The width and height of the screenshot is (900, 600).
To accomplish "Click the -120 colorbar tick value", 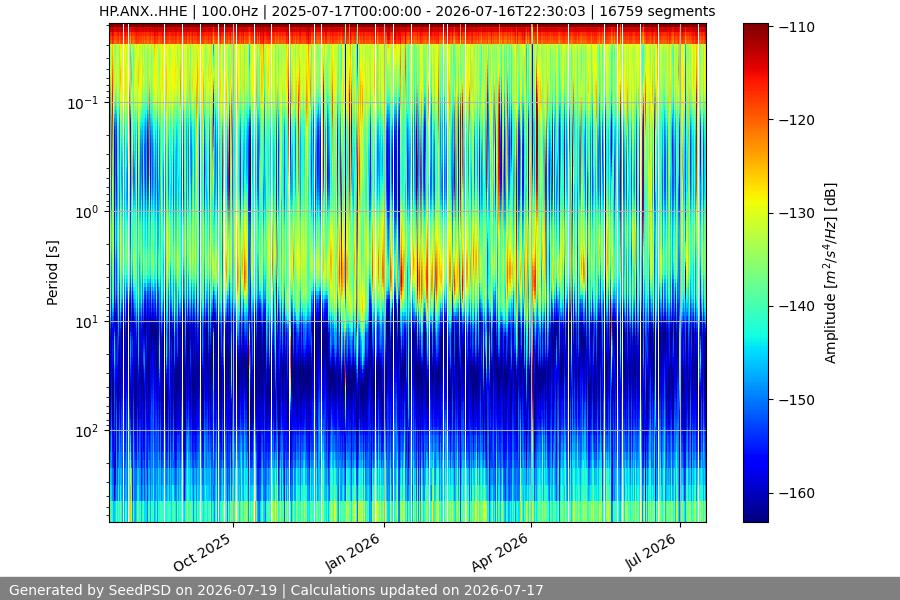I will (797, 120).
